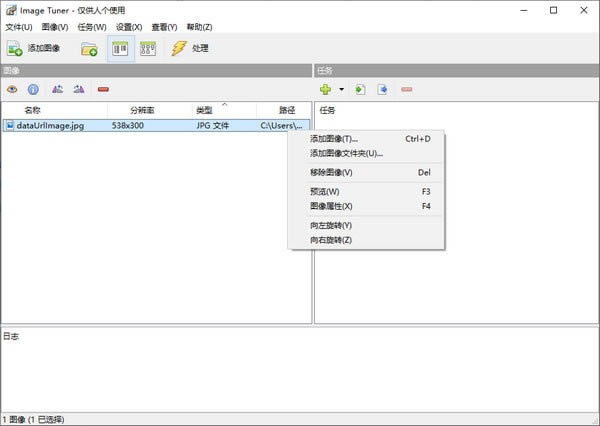The image size is (600, 426).
Task: Switch to thumbnails view icon
Action: click(x=148, y=49)
